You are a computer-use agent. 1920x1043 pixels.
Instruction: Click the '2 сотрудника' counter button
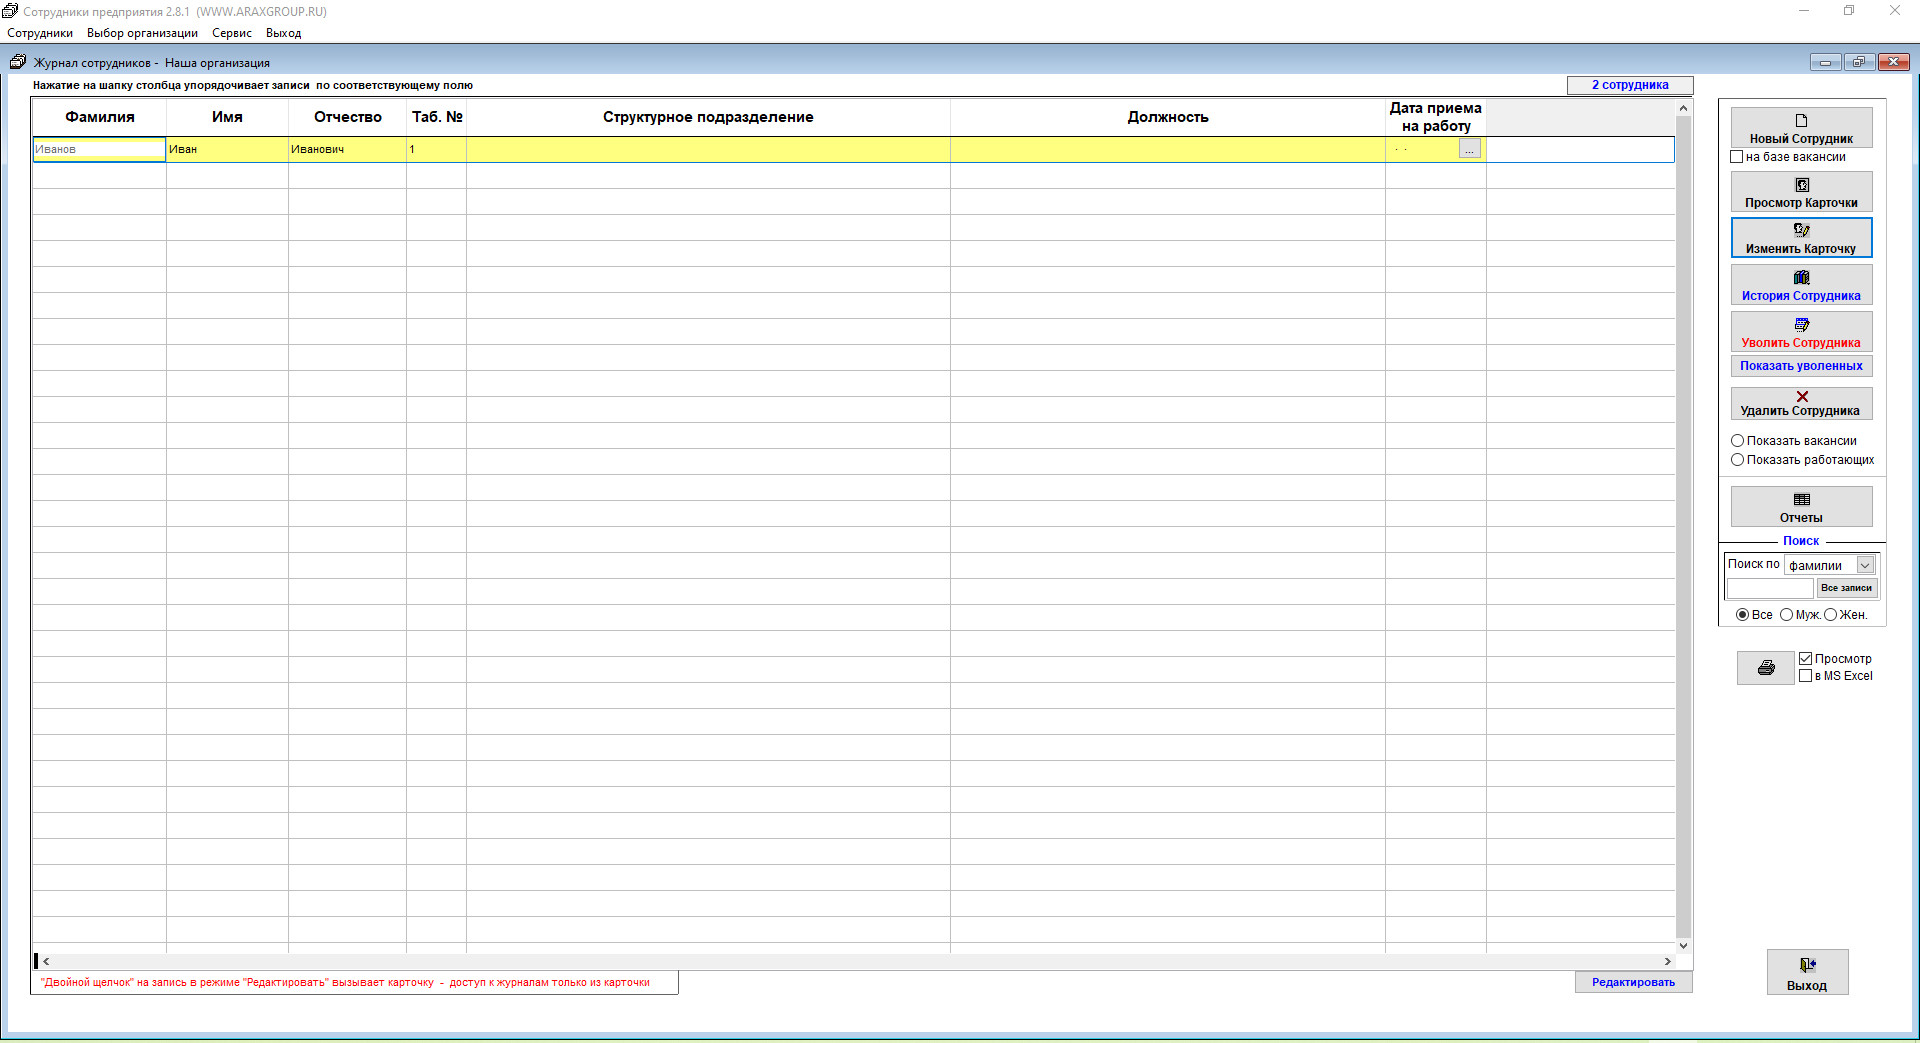(1630, 85)
